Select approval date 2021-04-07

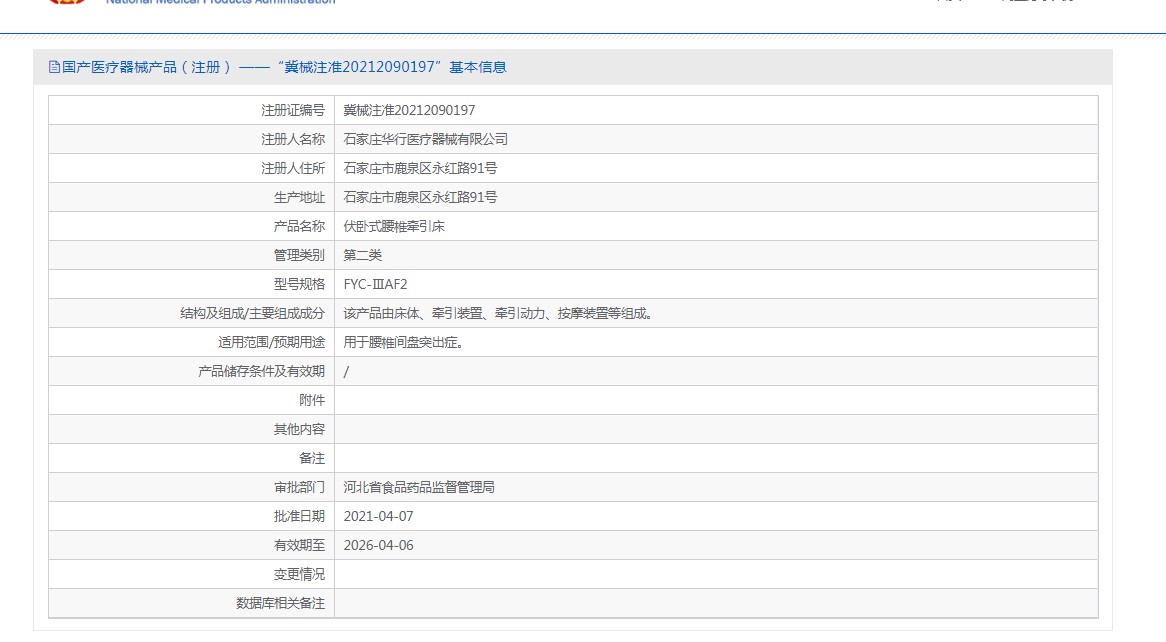(379, 516)
